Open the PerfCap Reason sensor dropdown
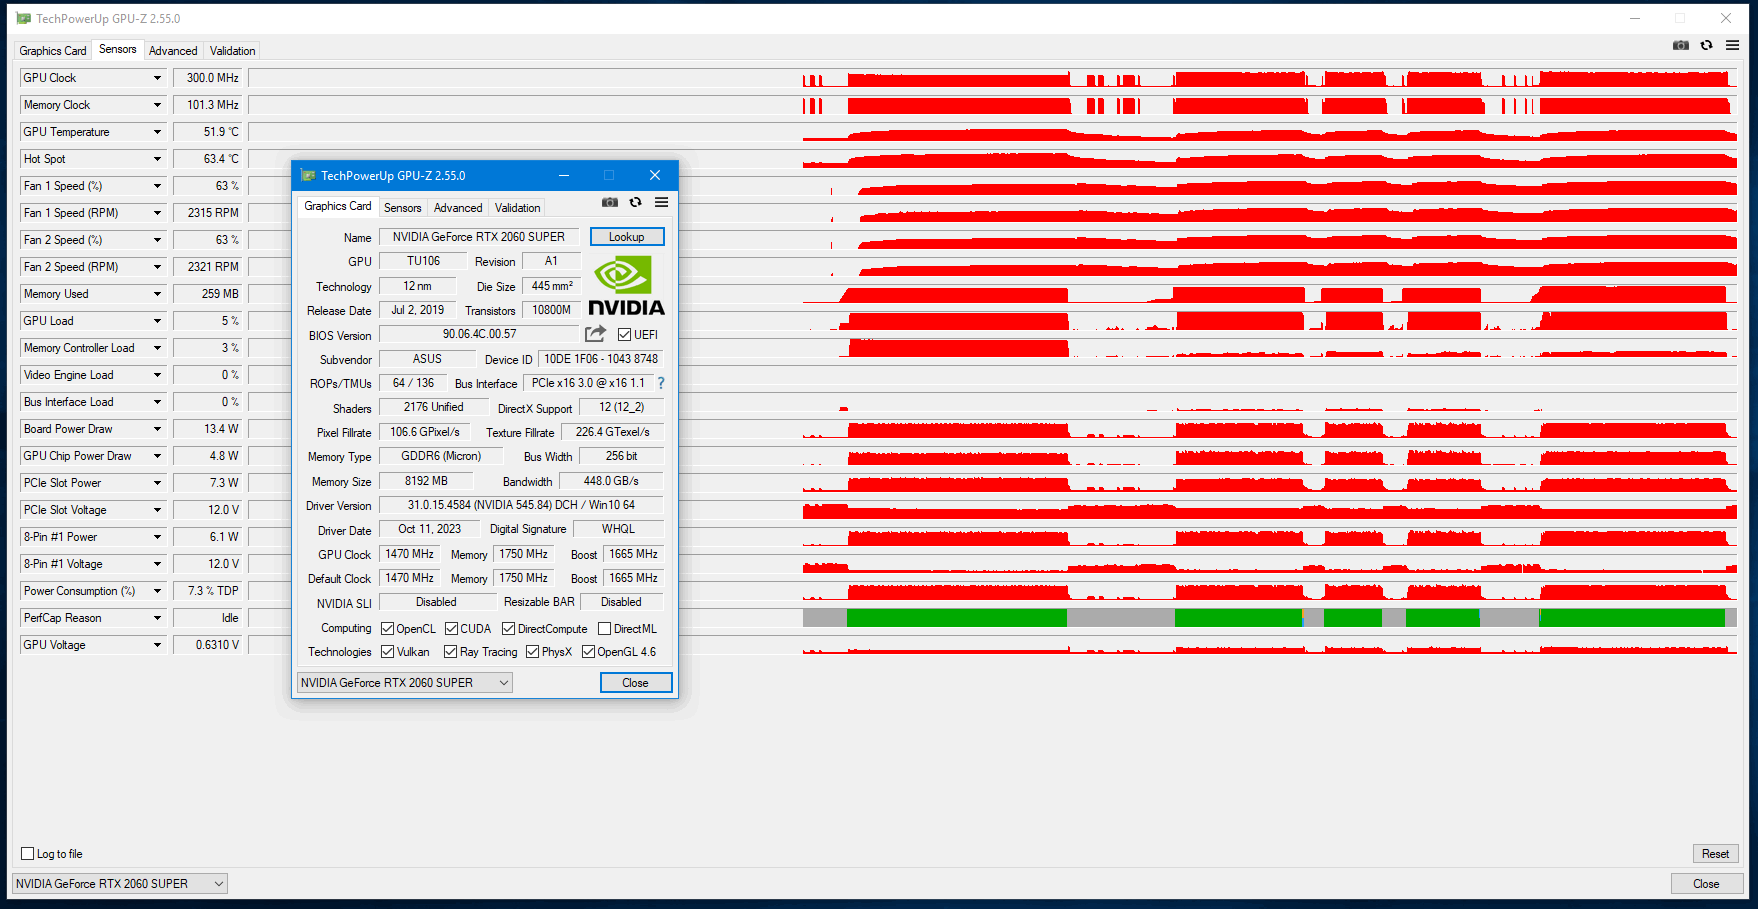This screenshot has height=909, width=1758. click(x=157, y=618)
